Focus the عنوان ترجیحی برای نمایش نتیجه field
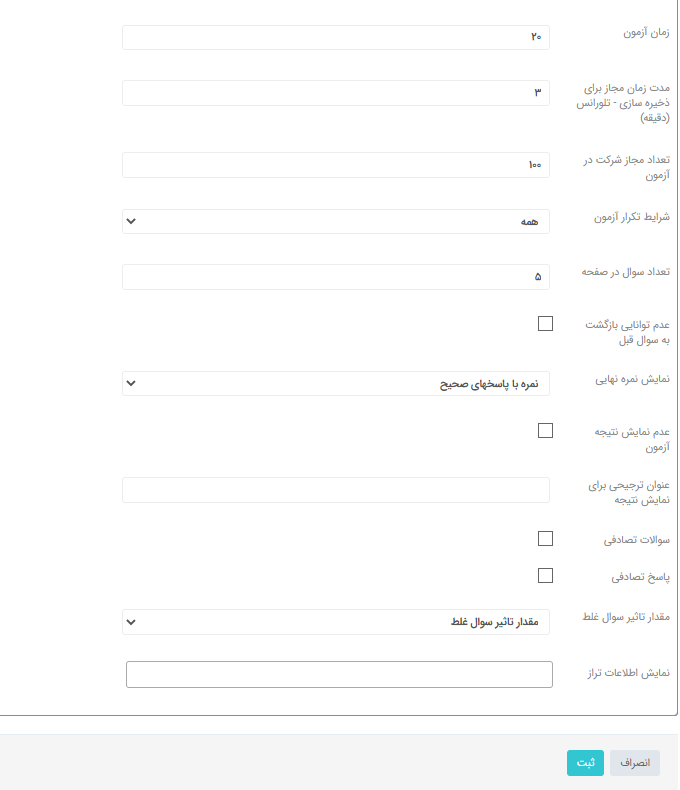 pyautogui.click(x=335, y=490)
